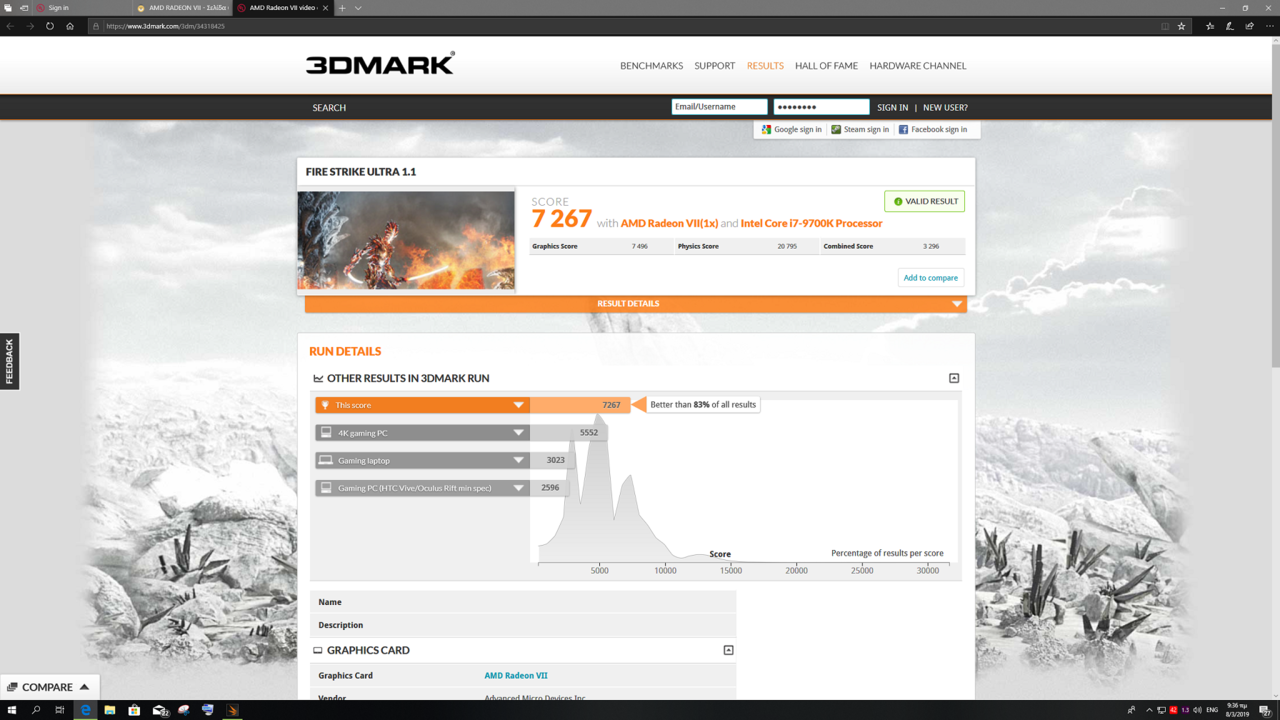The image size is (1280, 720).
Task: Open RESULTS menu item
Action: coord(765,65)
